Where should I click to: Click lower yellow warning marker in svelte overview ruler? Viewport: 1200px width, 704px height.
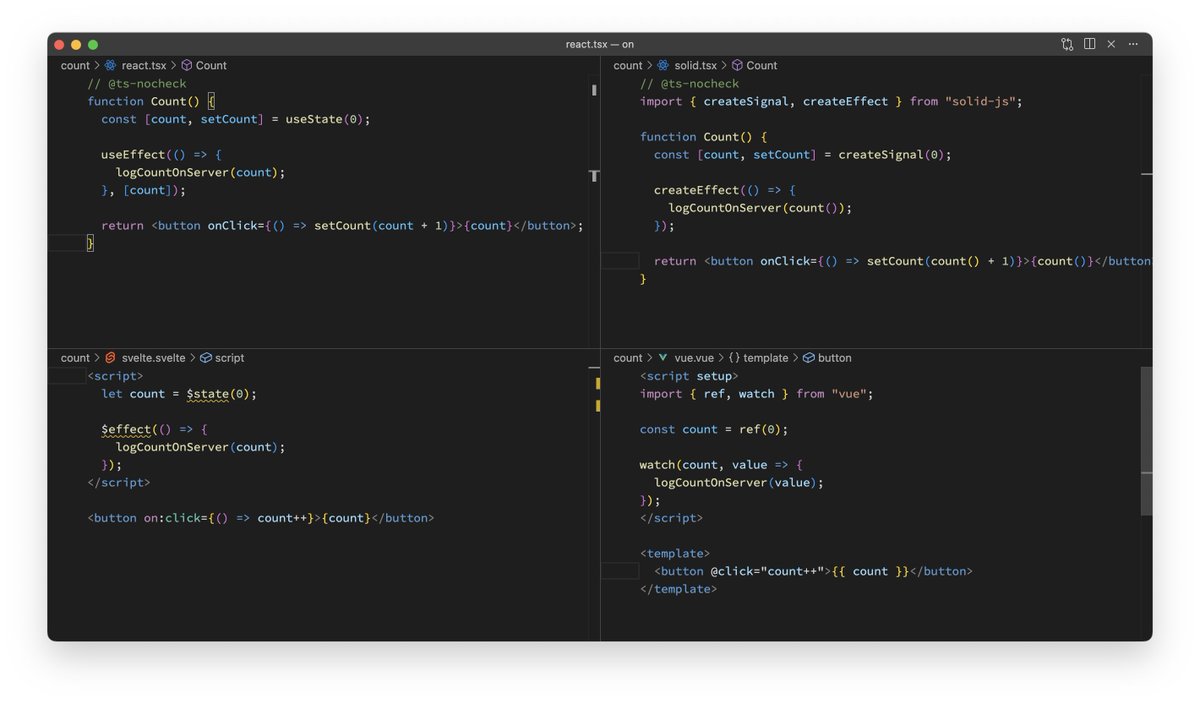[597, 406]
